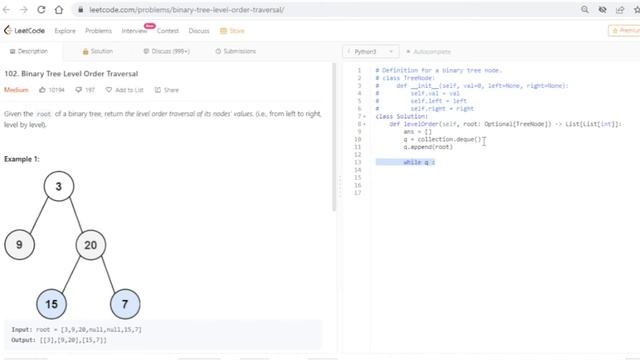
Task: Open the Explore menu
Action: [65, 31]
